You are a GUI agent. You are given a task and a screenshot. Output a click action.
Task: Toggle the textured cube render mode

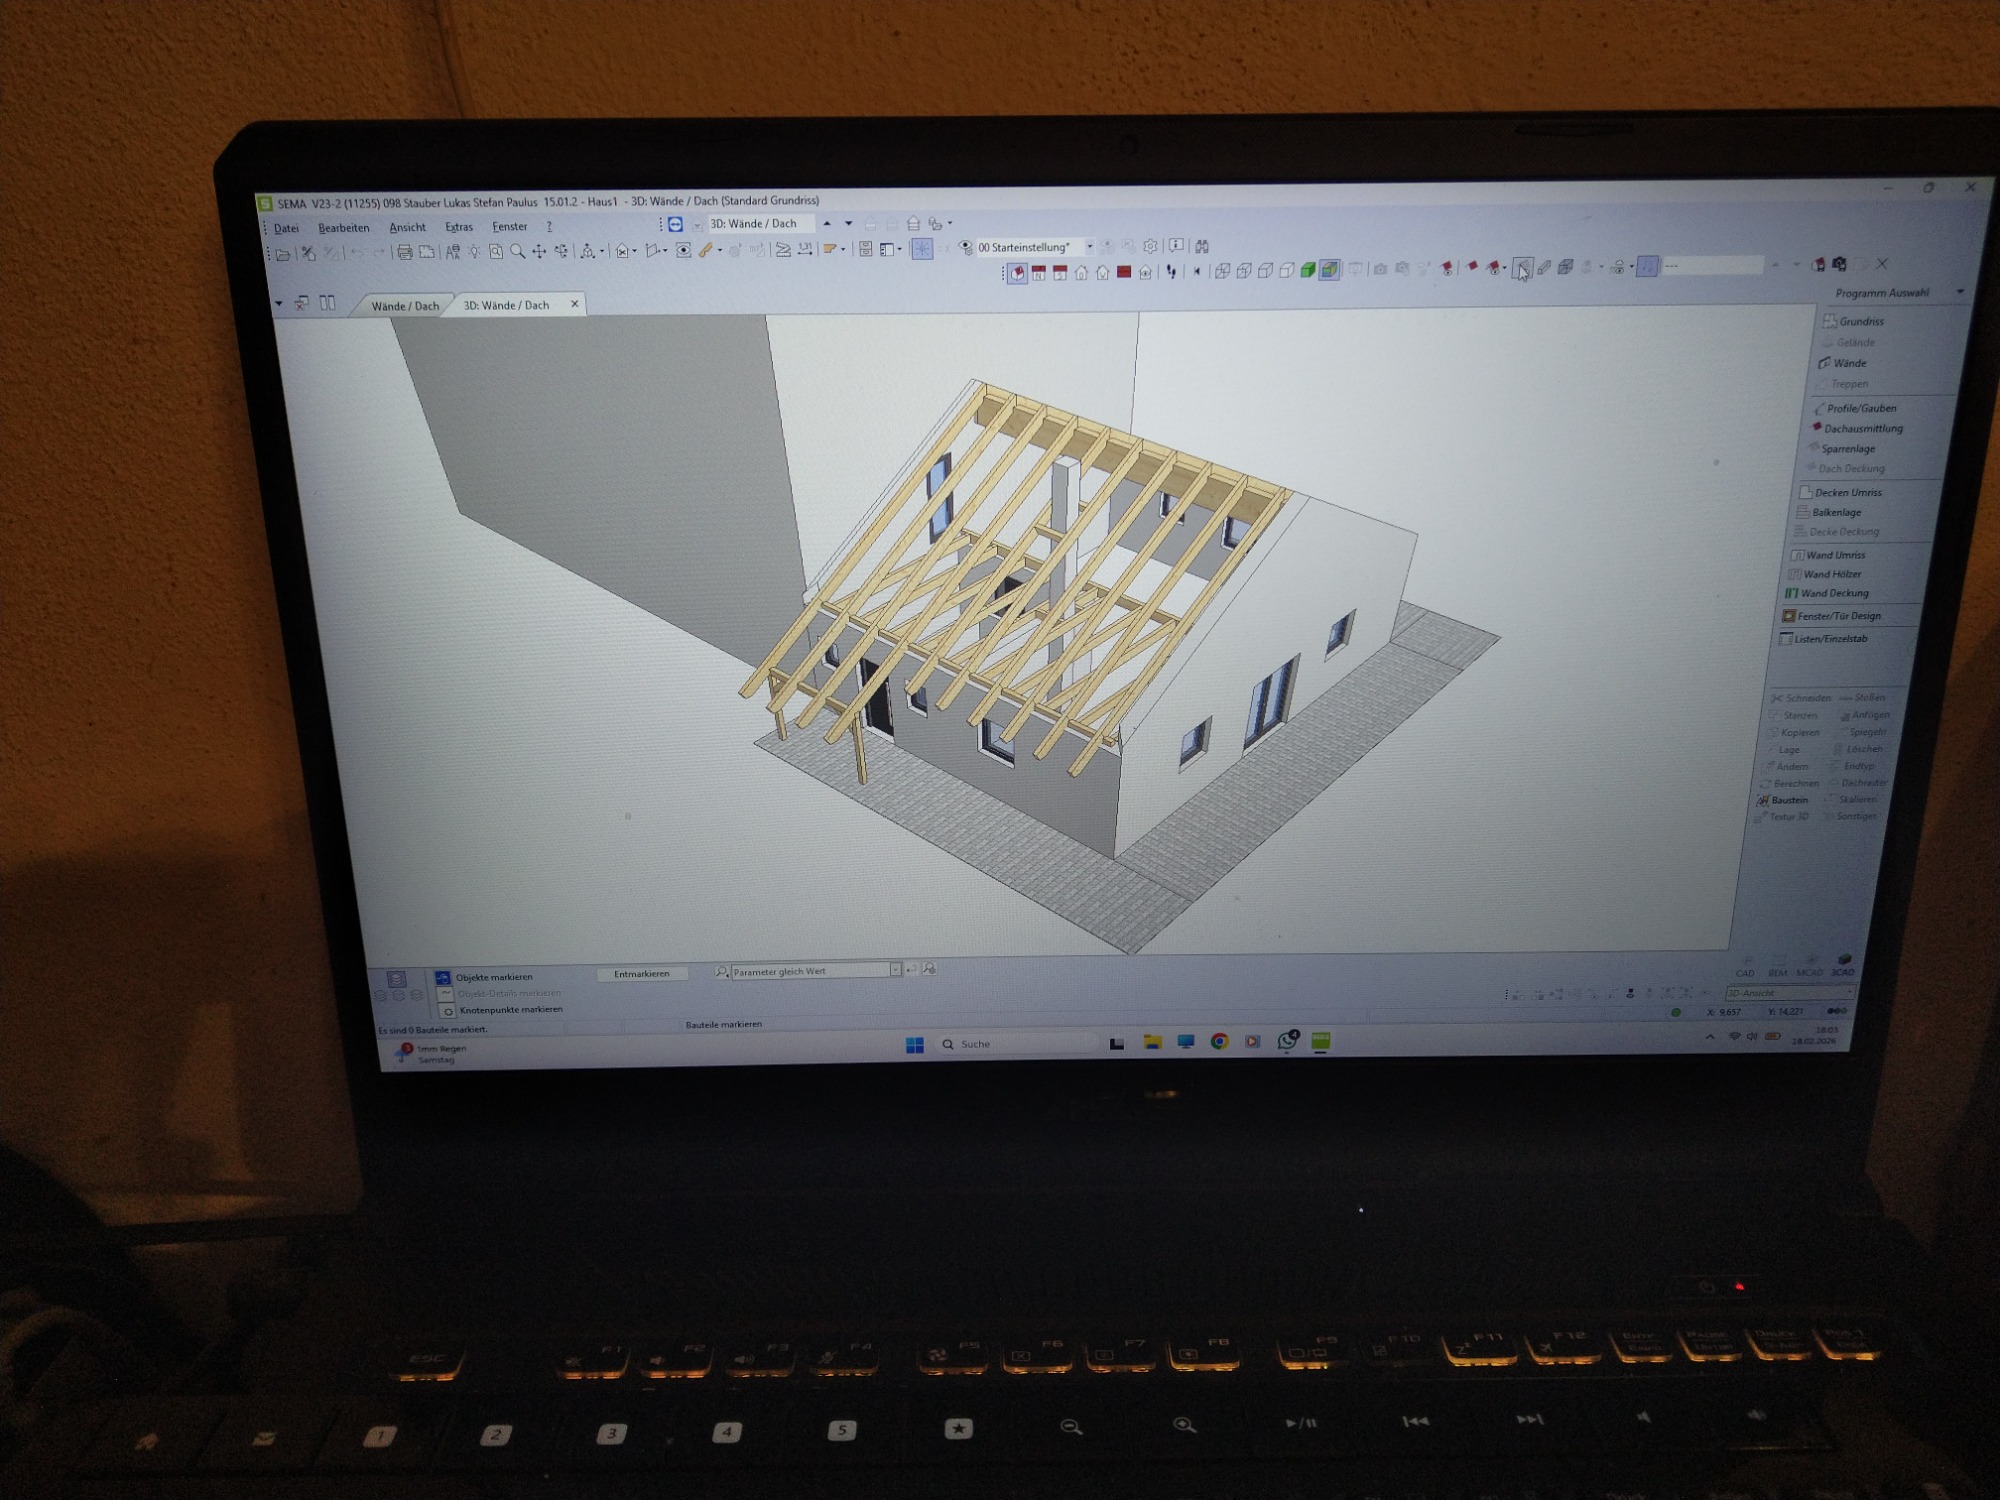[x=1329, y=270]
